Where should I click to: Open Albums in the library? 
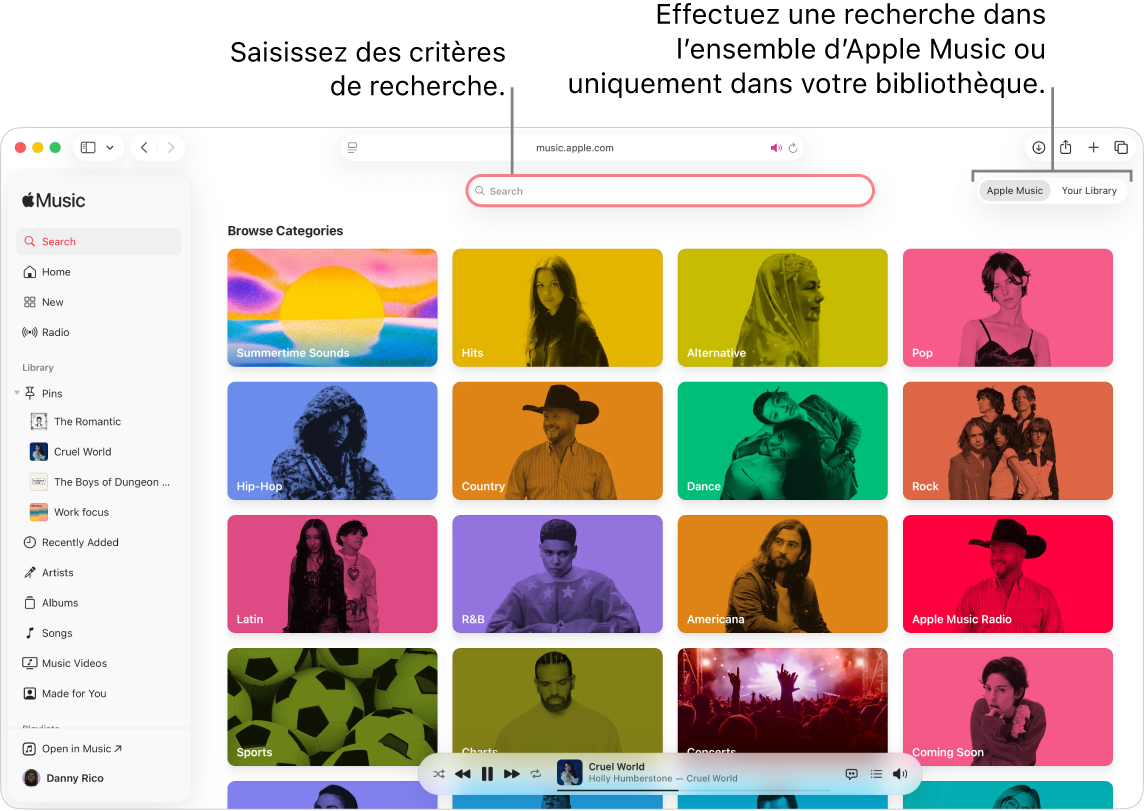pos(98,603)
